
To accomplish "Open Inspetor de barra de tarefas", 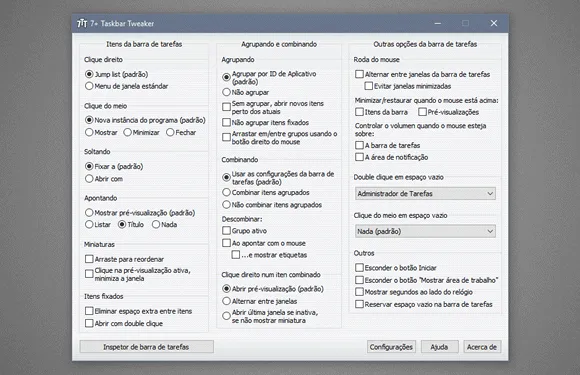I will (146, 347).
